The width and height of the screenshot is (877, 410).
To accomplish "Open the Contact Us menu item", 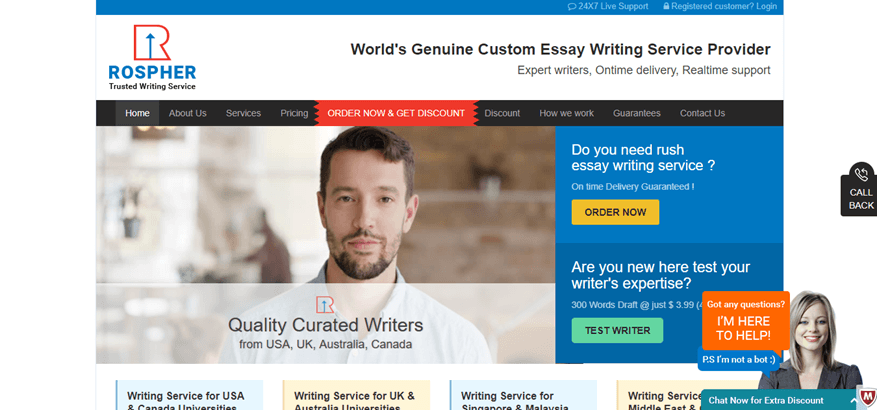I will [x=702, y=113].
